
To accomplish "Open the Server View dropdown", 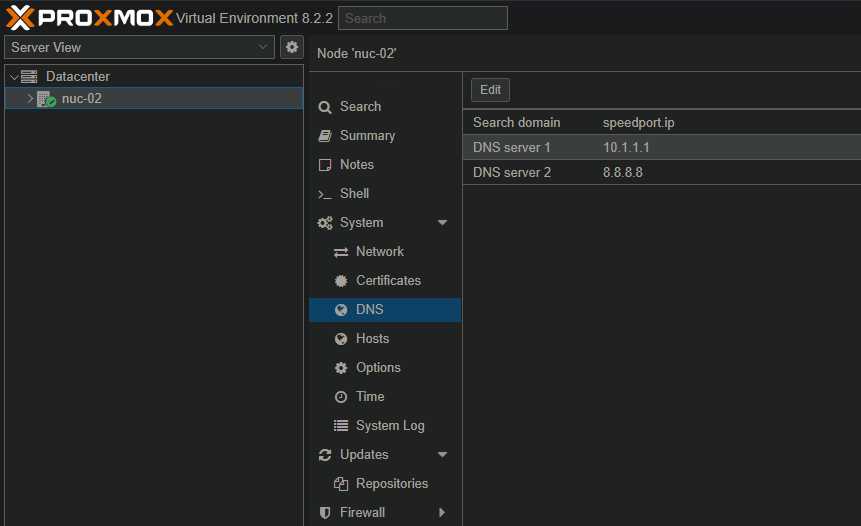I will (x=139, y=47).
